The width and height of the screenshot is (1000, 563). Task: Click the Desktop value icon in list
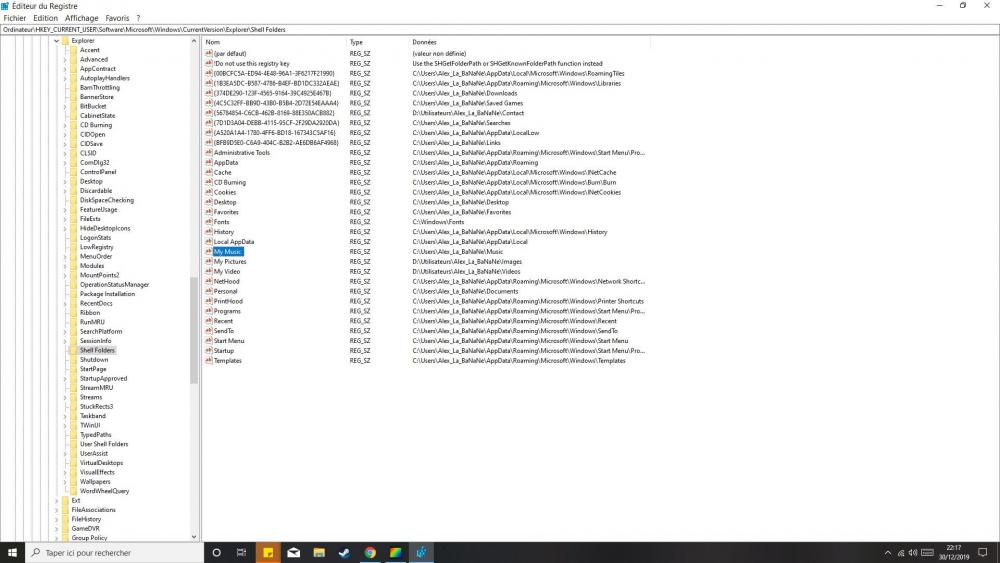[209, 202]
